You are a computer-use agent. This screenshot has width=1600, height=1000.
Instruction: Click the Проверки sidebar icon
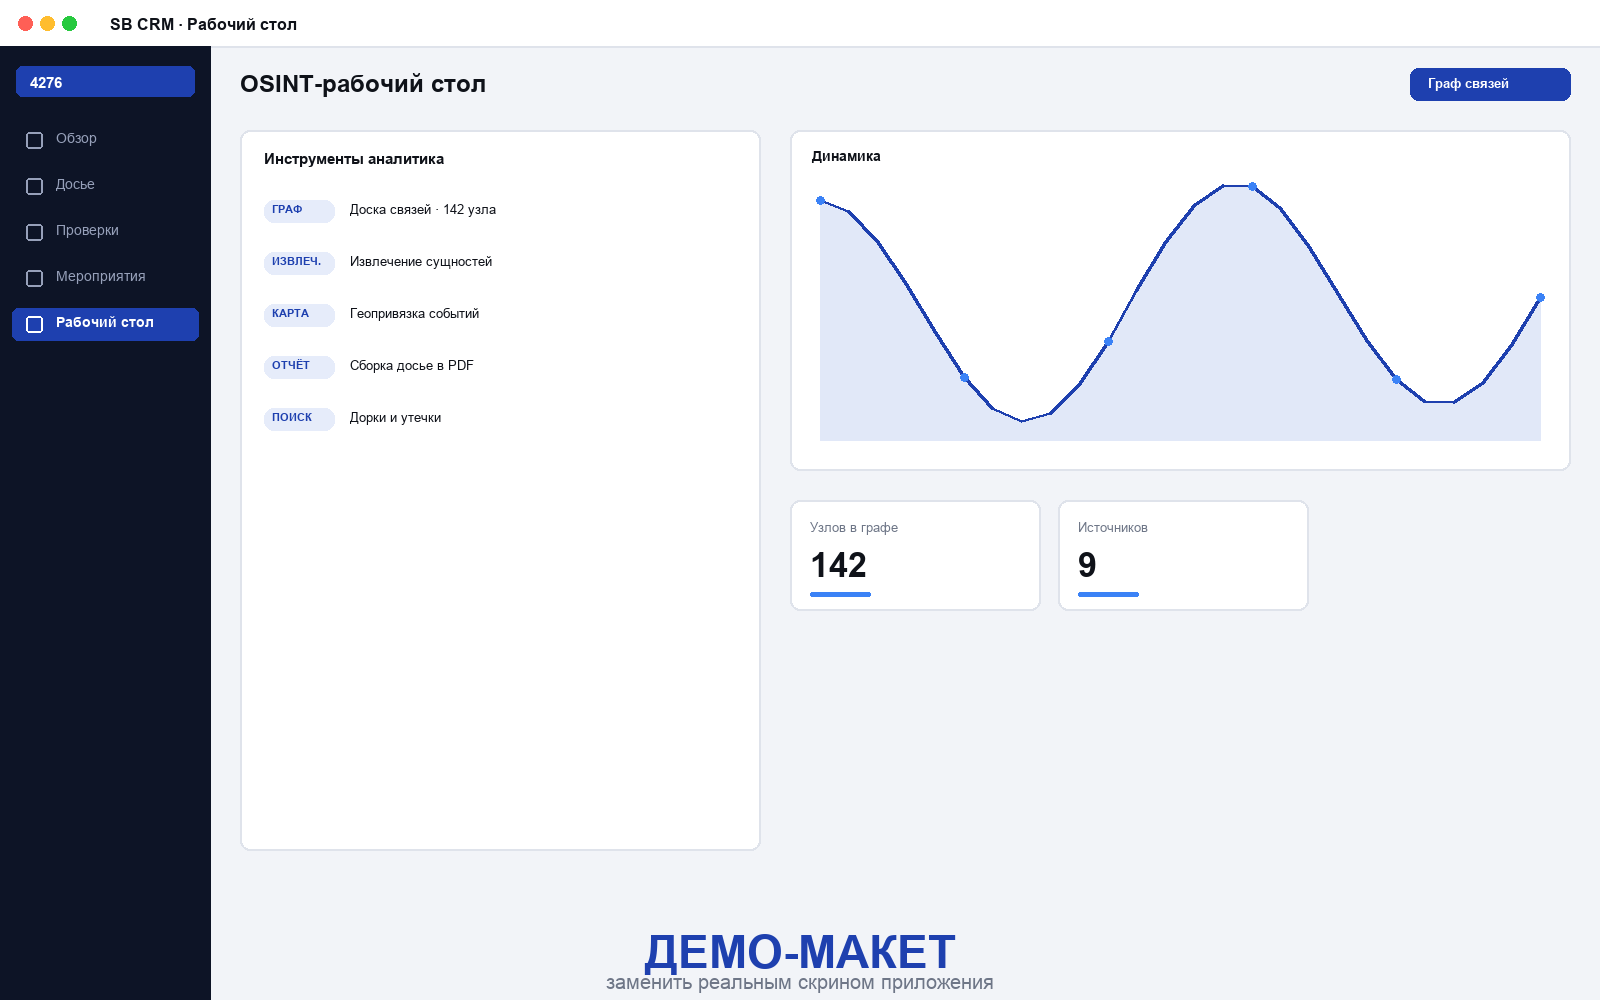(x=34, y=232)
